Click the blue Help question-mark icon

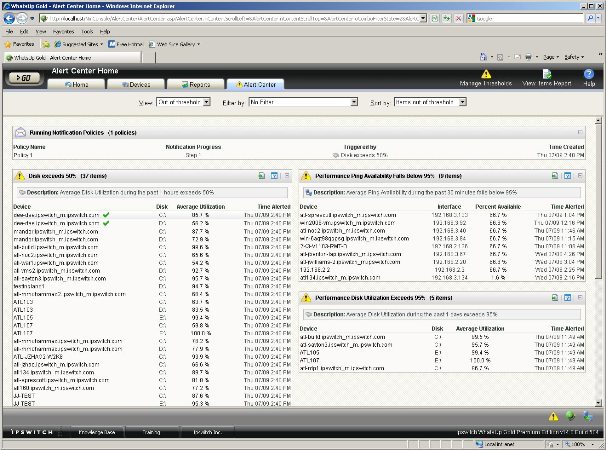(x=589, y=74)
